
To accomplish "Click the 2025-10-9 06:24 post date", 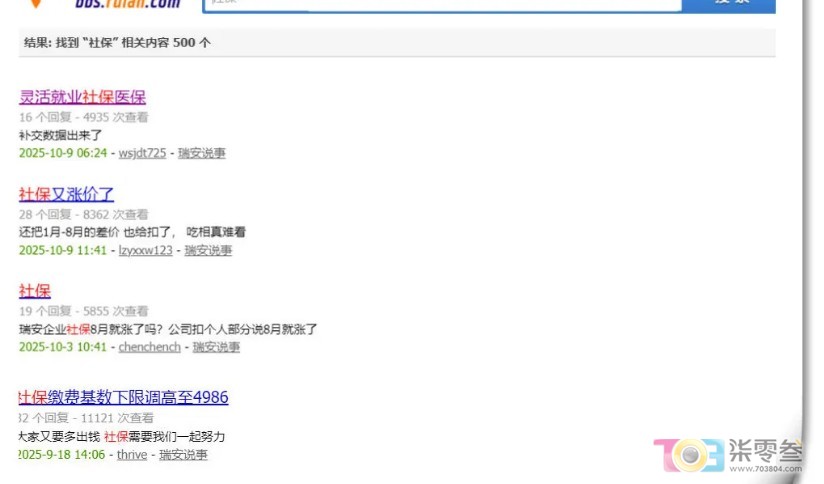I will coord(62,153).
